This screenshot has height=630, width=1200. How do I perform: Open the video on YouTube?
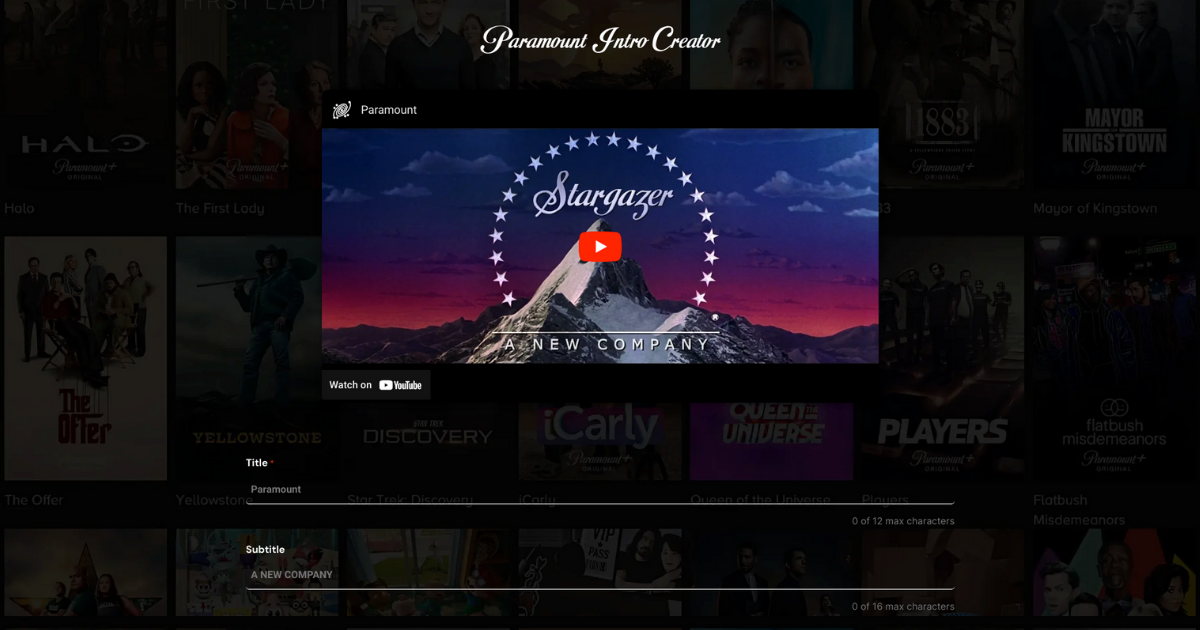[x=375, y=384]
